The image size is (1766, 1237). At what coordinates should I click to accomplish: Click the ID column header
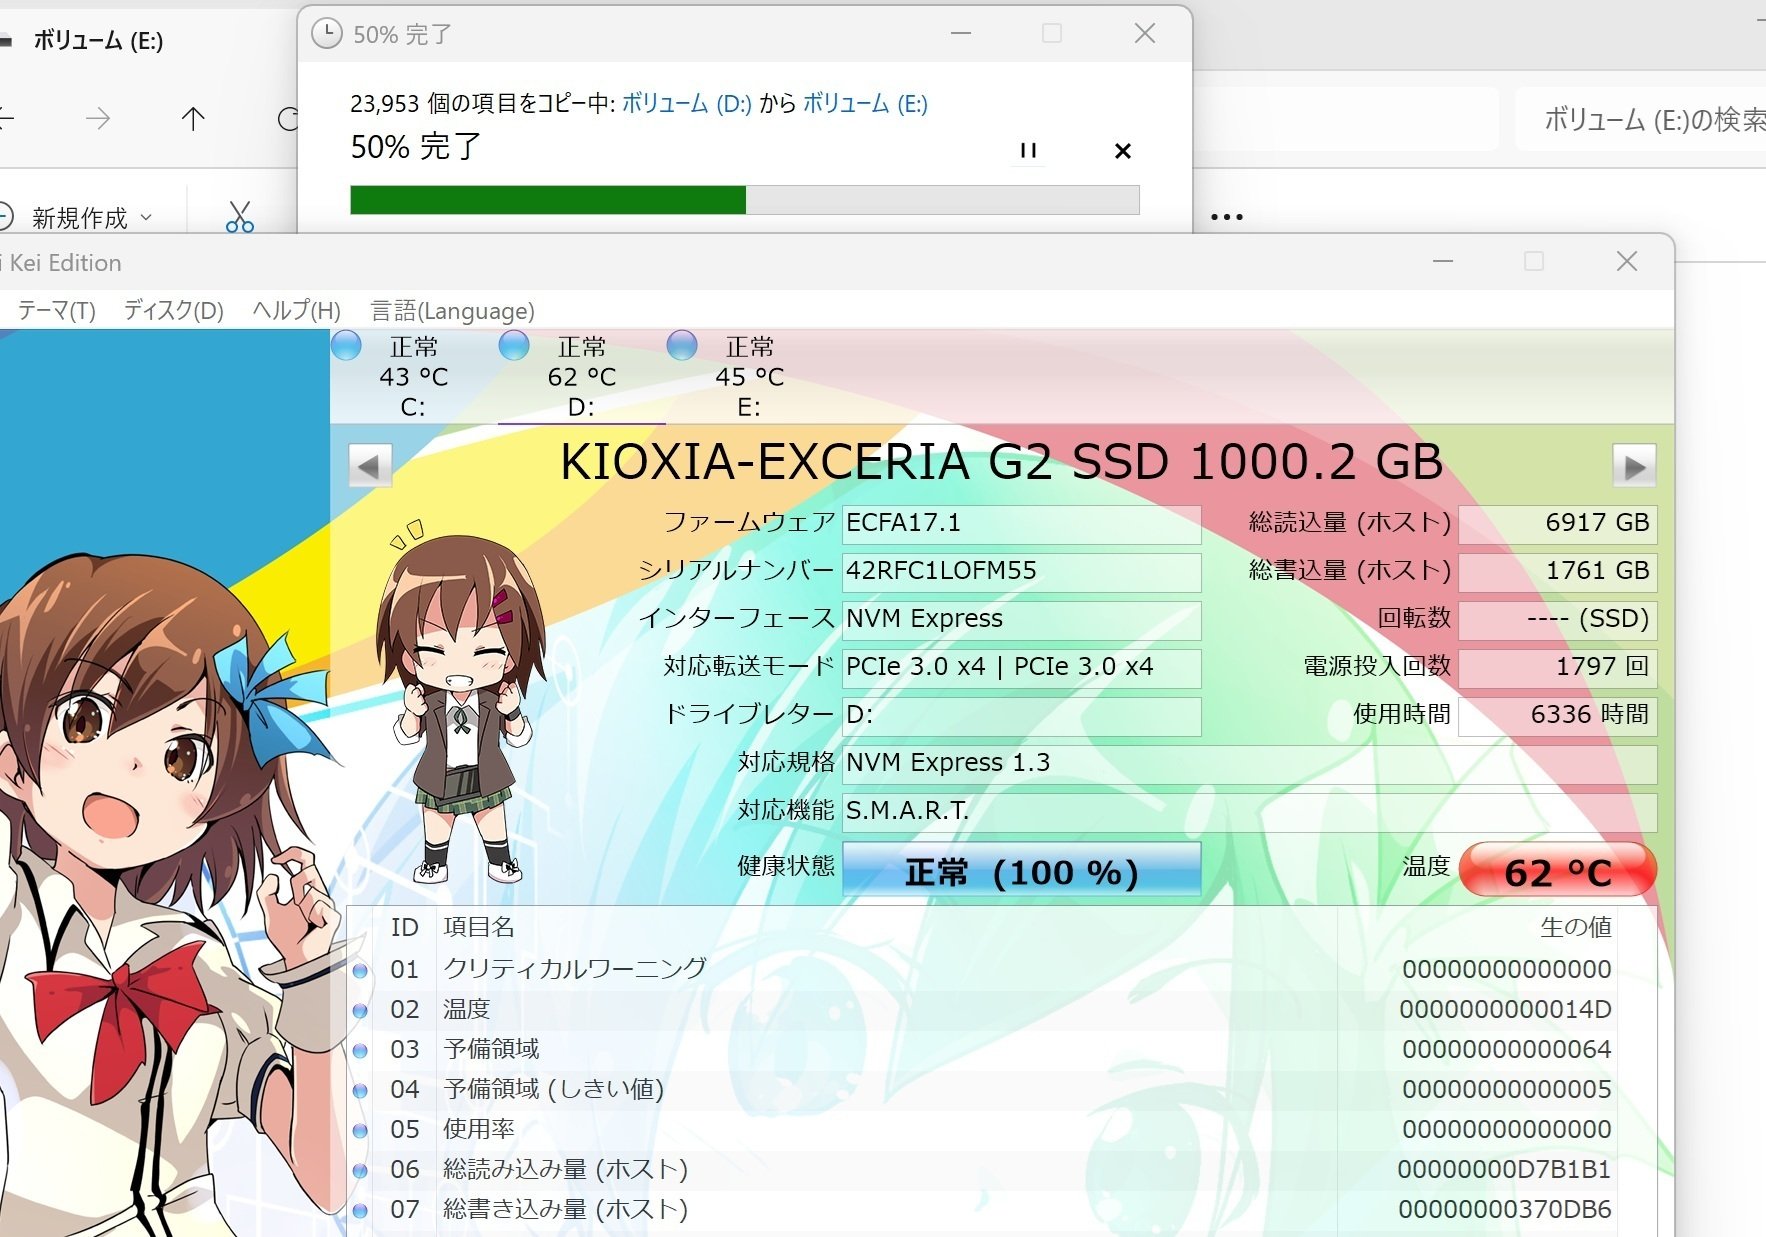point(404,927)
